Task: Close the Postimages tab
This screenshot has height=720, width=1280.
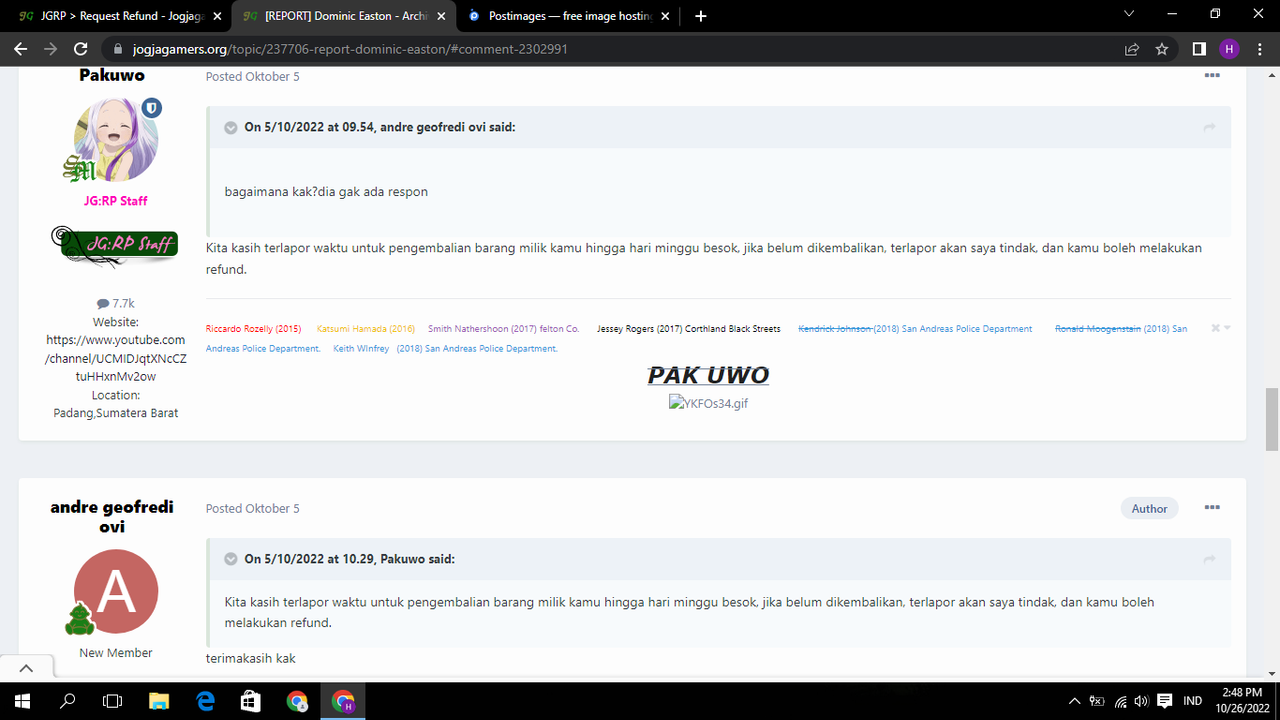Action: pos(665,16)
